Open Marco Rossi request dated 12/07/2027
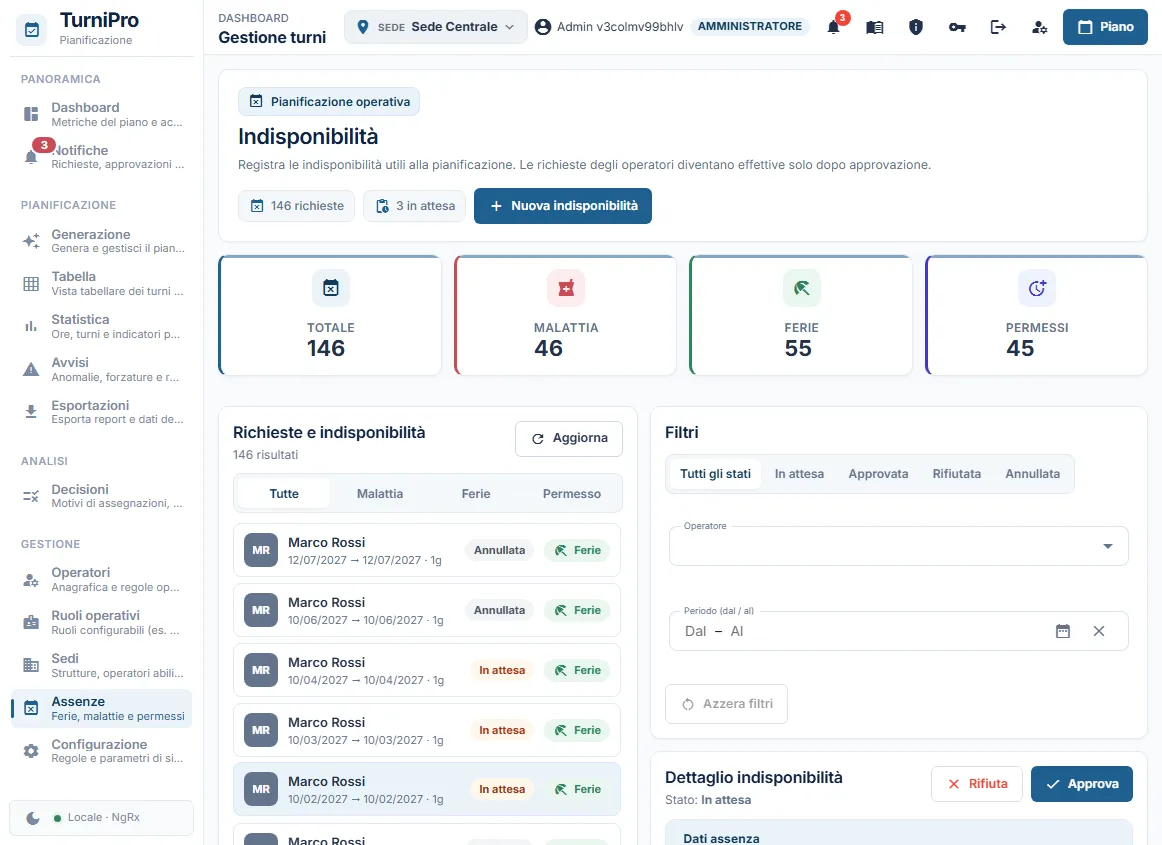1162x845 pixels. [427, 550]
